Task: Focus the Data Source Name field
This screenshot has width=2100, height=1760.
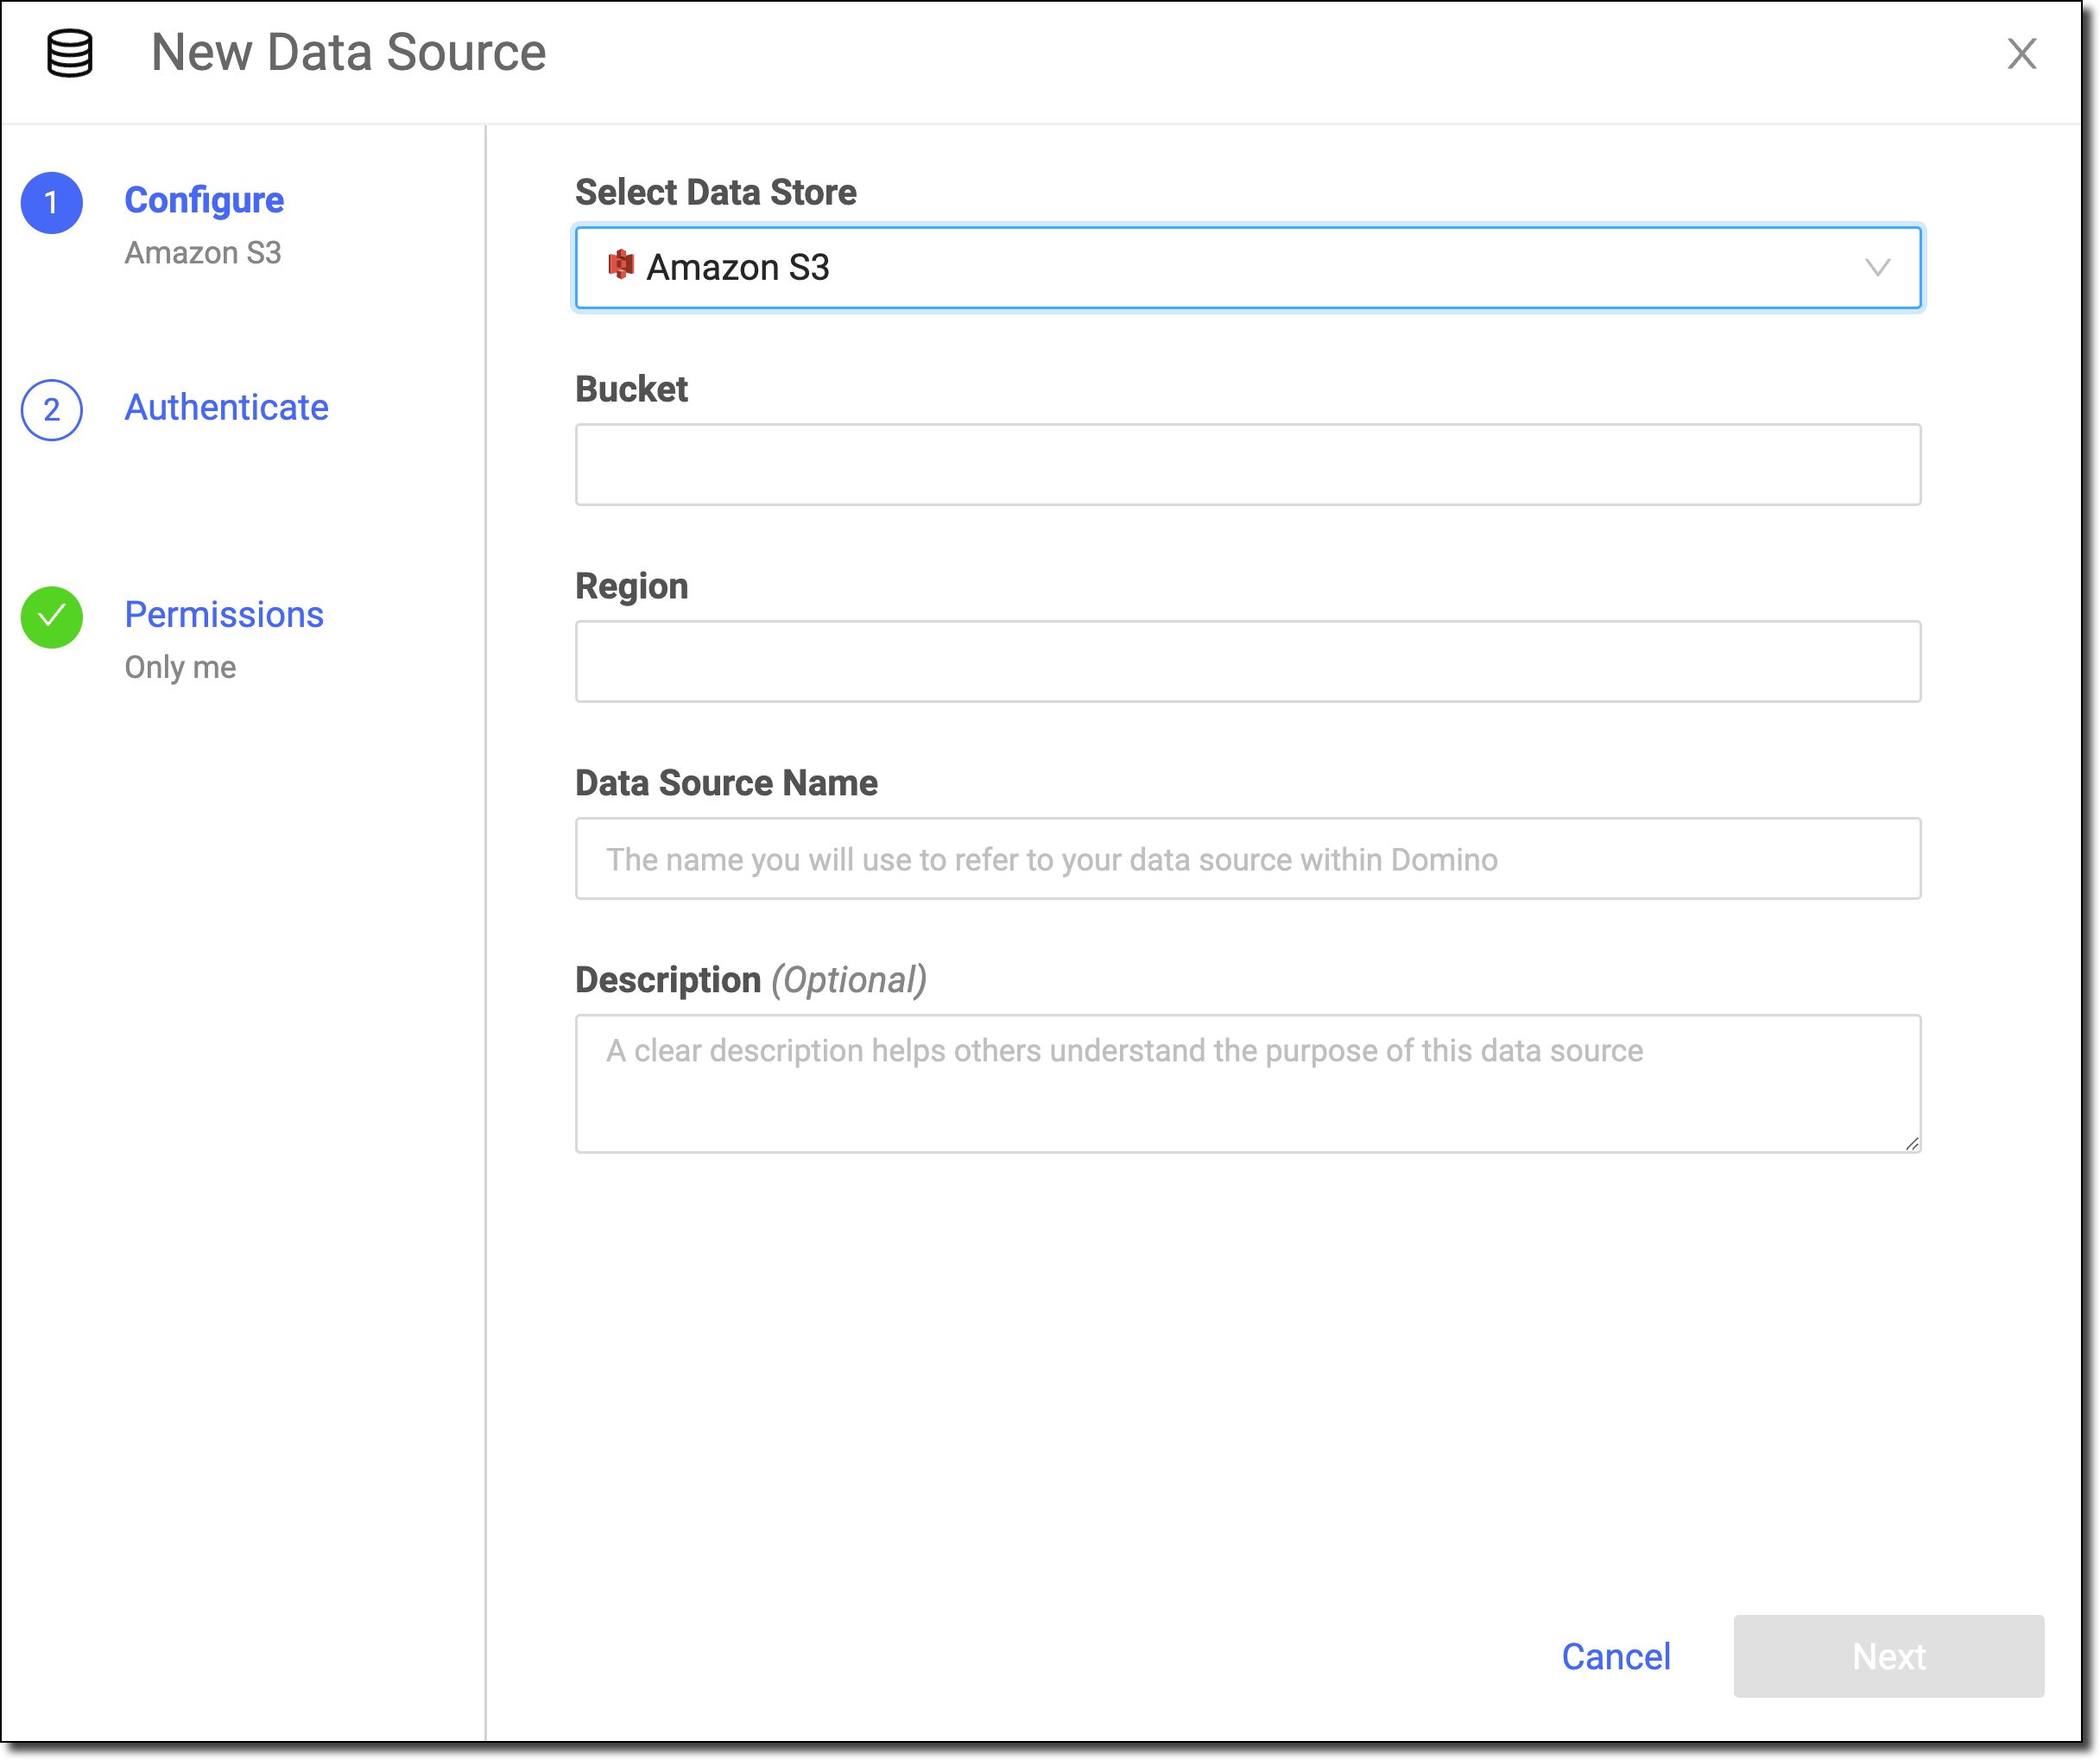Action: click(1248, 859)
